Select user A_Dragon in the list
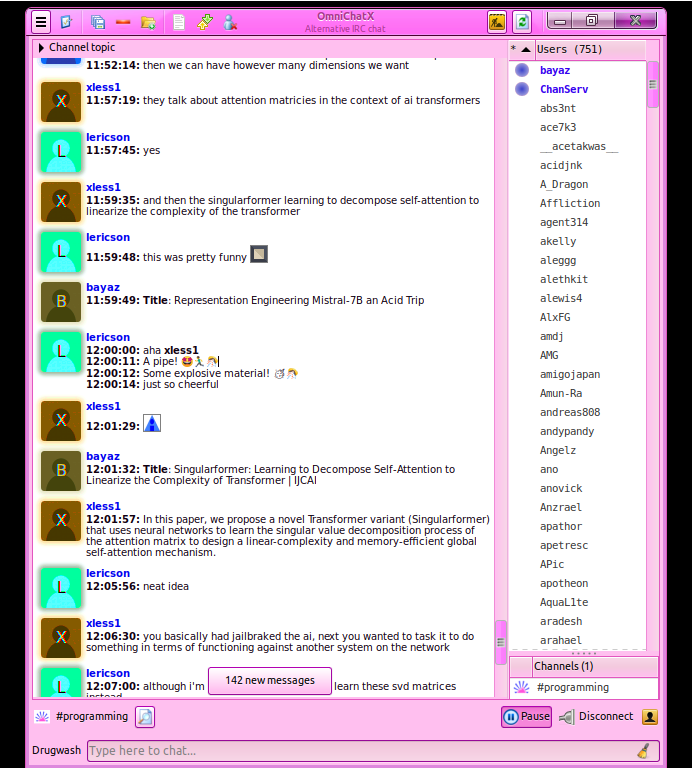692x768 pixels. pyautogui.click(x=564, y=185)
